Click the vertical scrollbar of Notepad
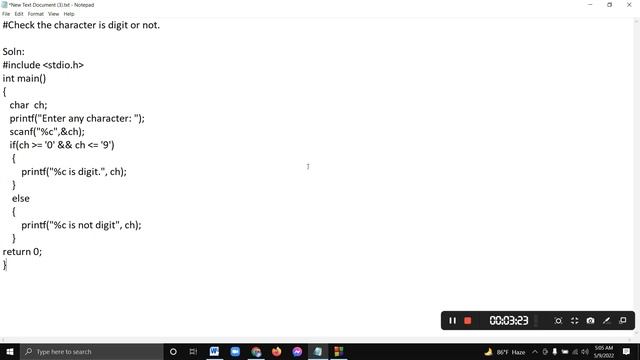Viewport: 640px width, 360px height. pos(637,177)
